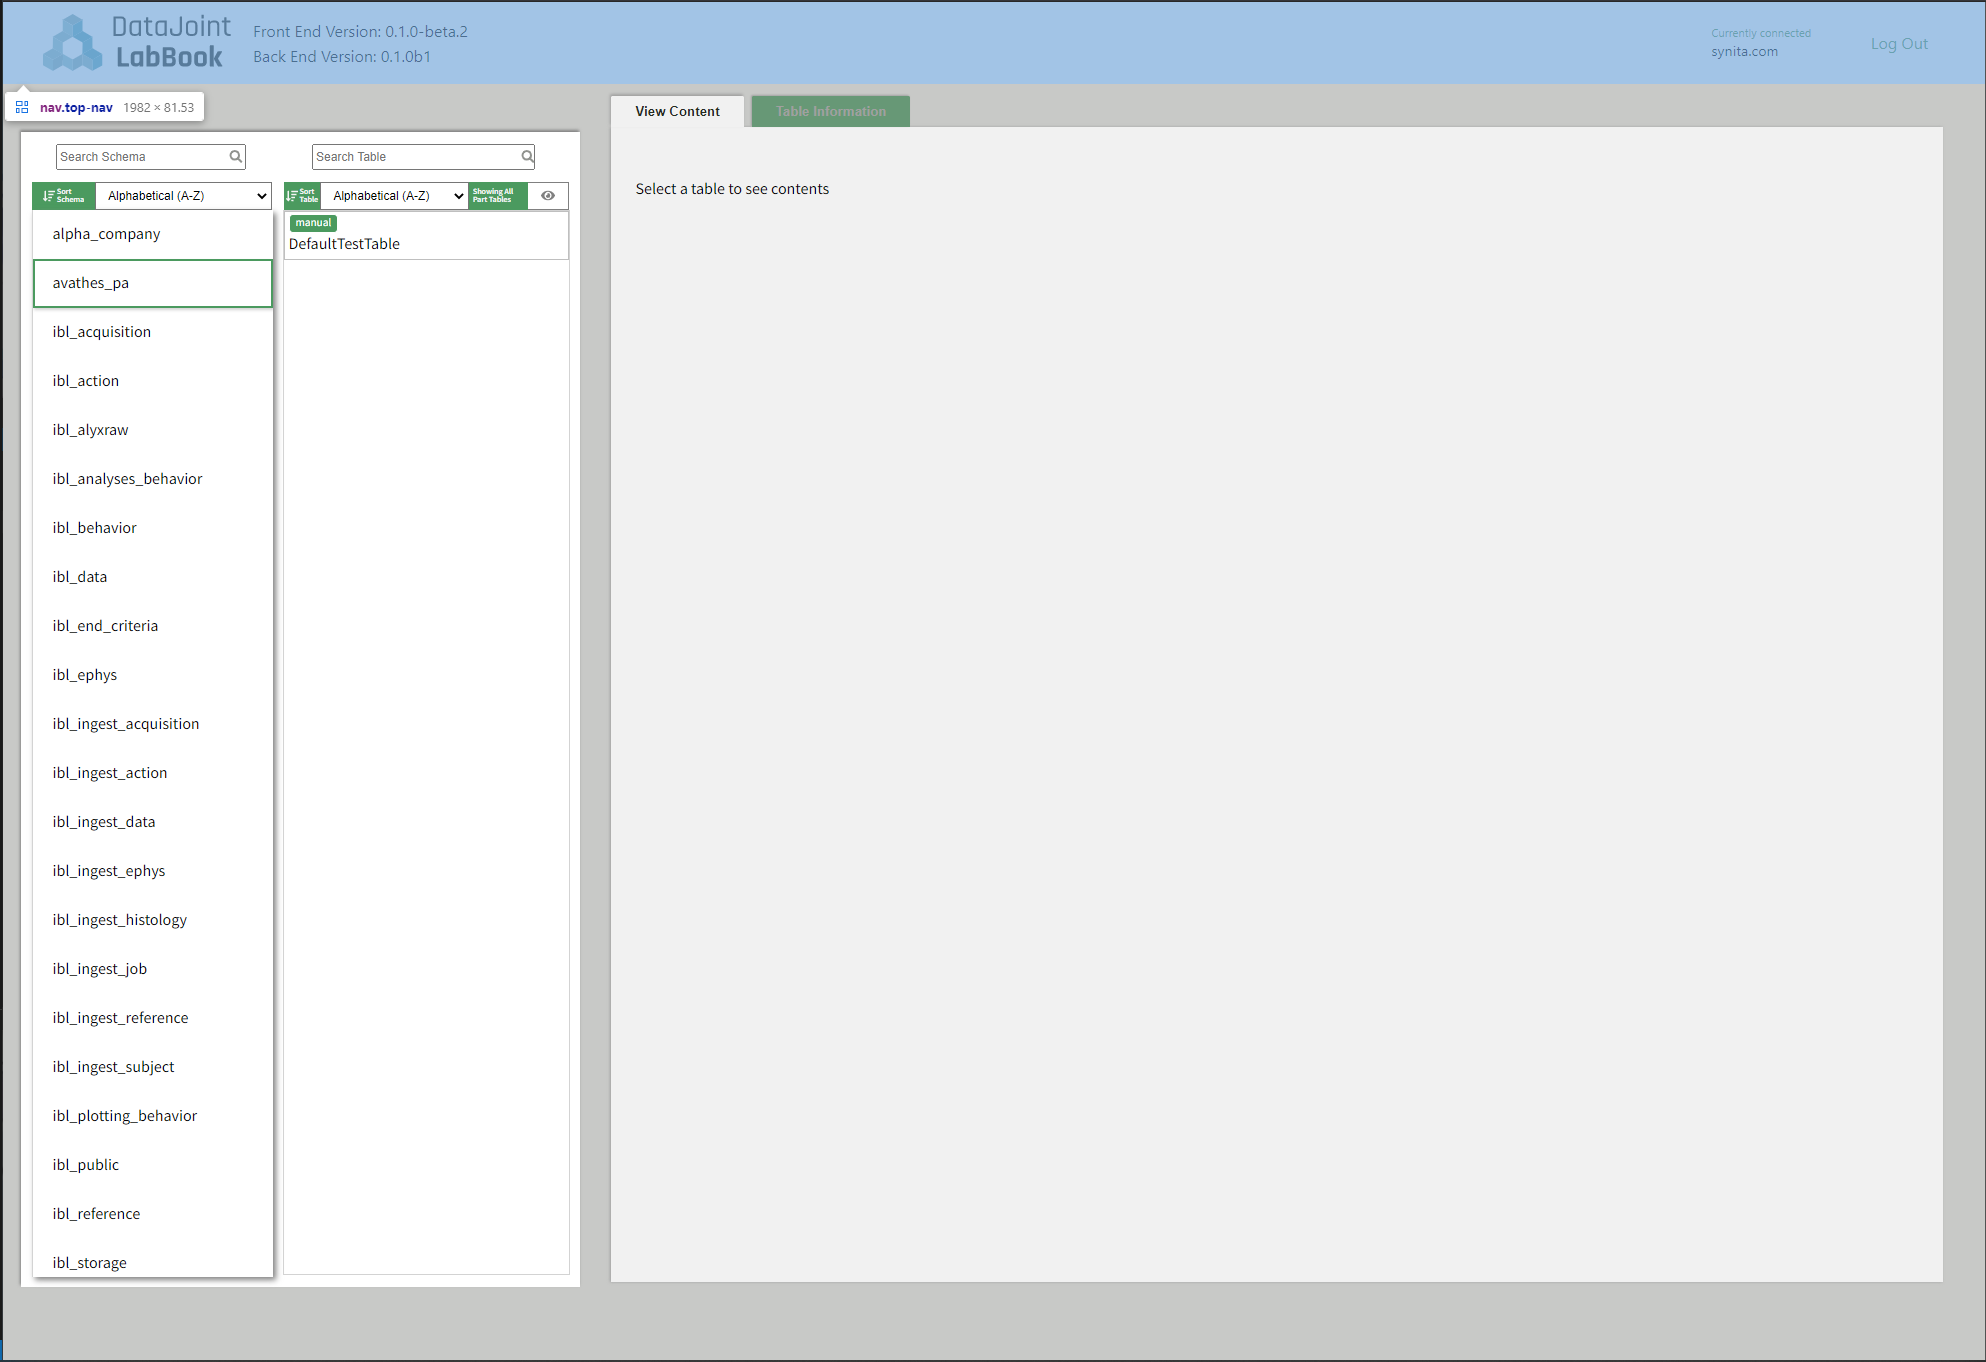The width and height of the screenshot is (1986, 1362).
Task: Click the Search Table magnifier icon
Action: pyautogui.click(x=528, y=156)
